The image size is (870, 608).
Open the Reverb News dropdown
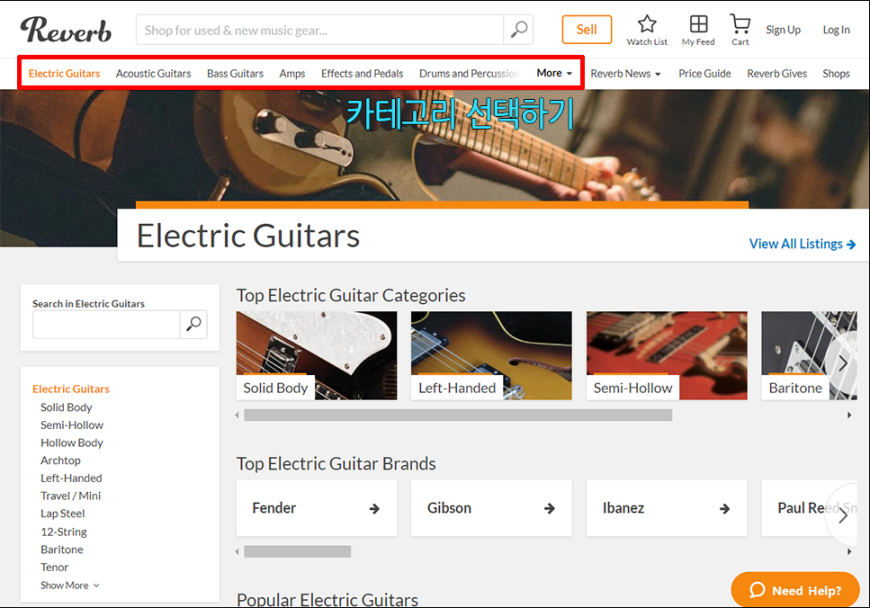pyautogui.click(x=625, y=74)
